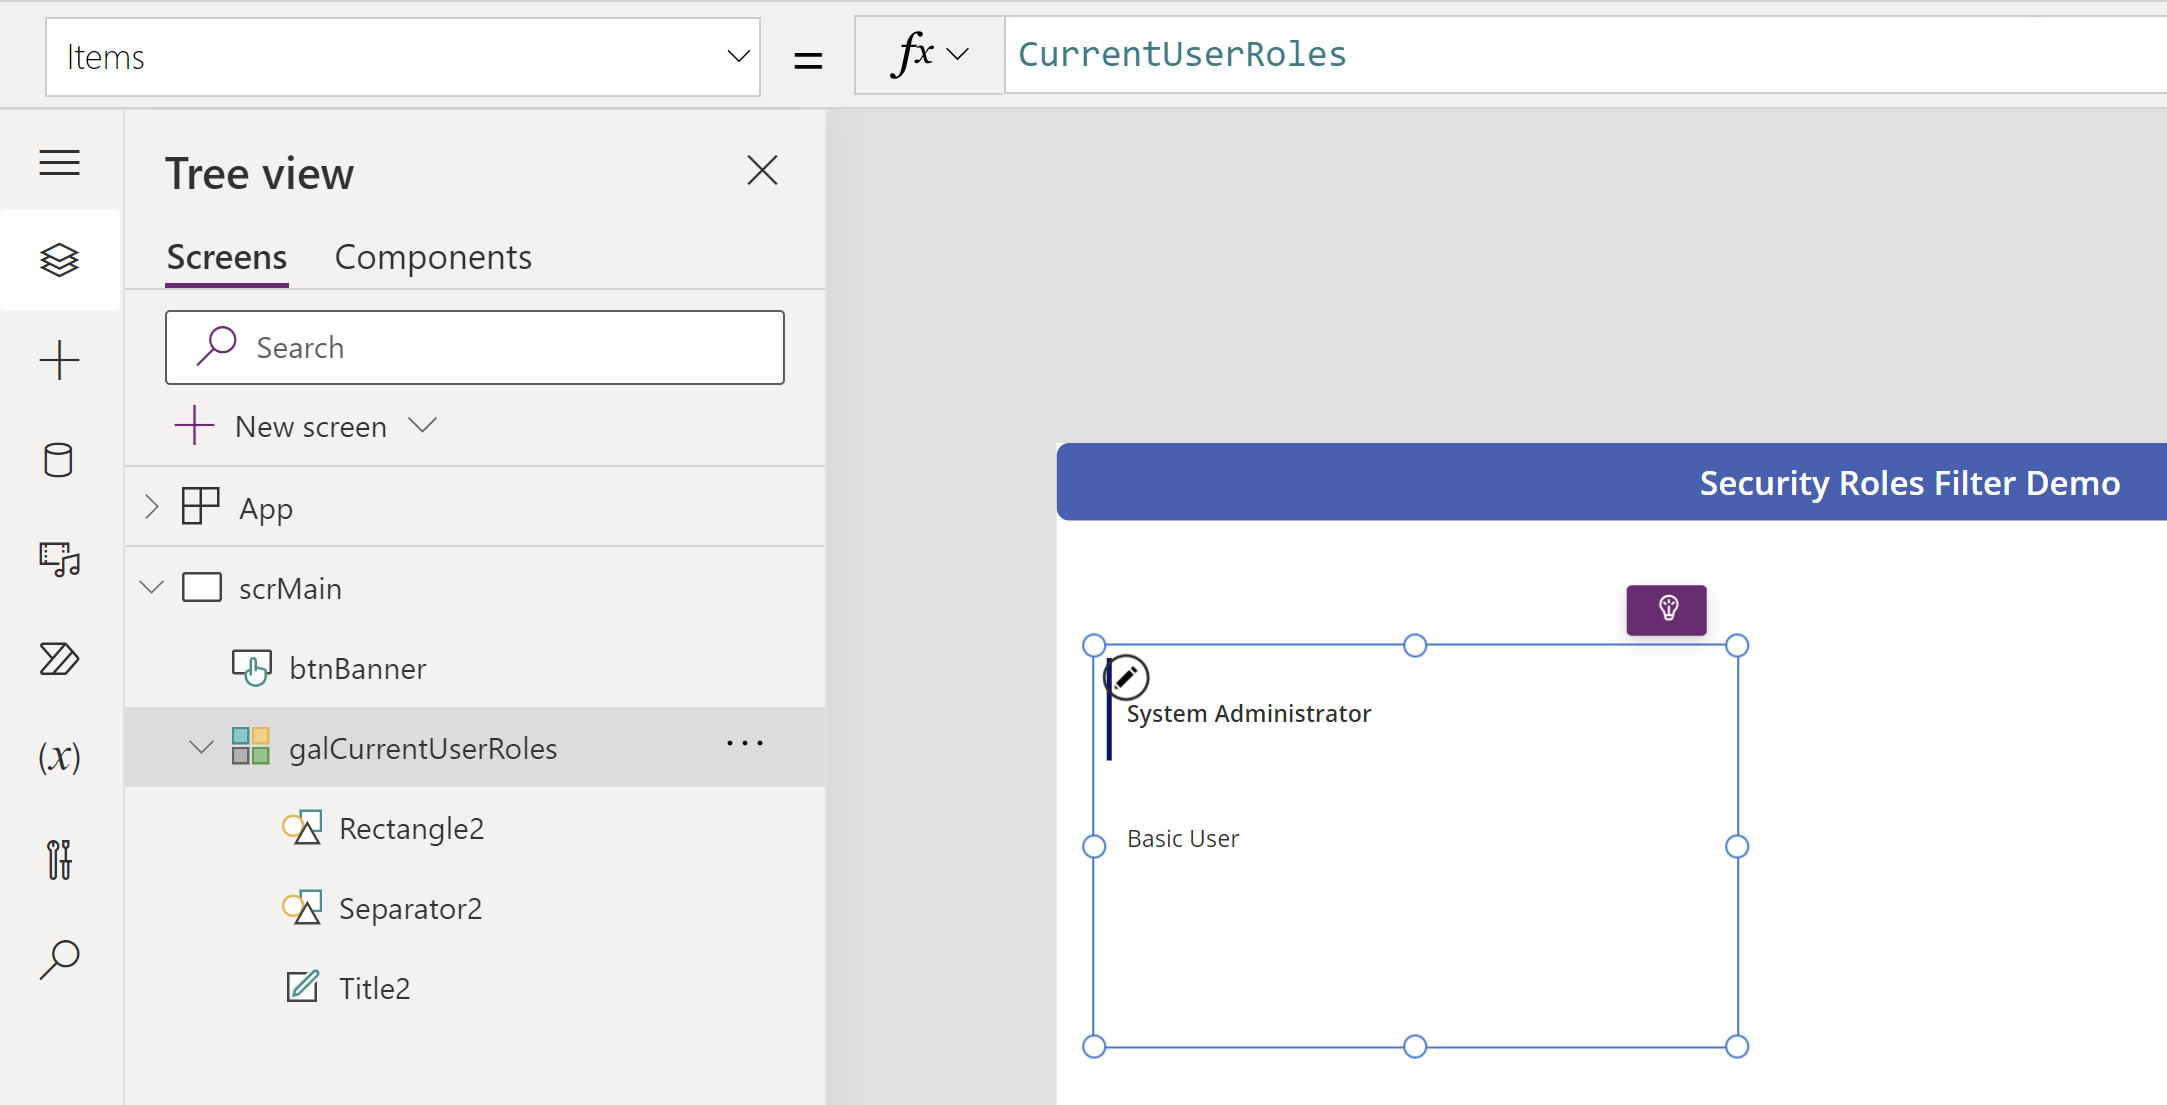This screenshot has height=1105, width=2167.
Task: Click the Insert plus icon in sidebar
Action: click(60, 360)
